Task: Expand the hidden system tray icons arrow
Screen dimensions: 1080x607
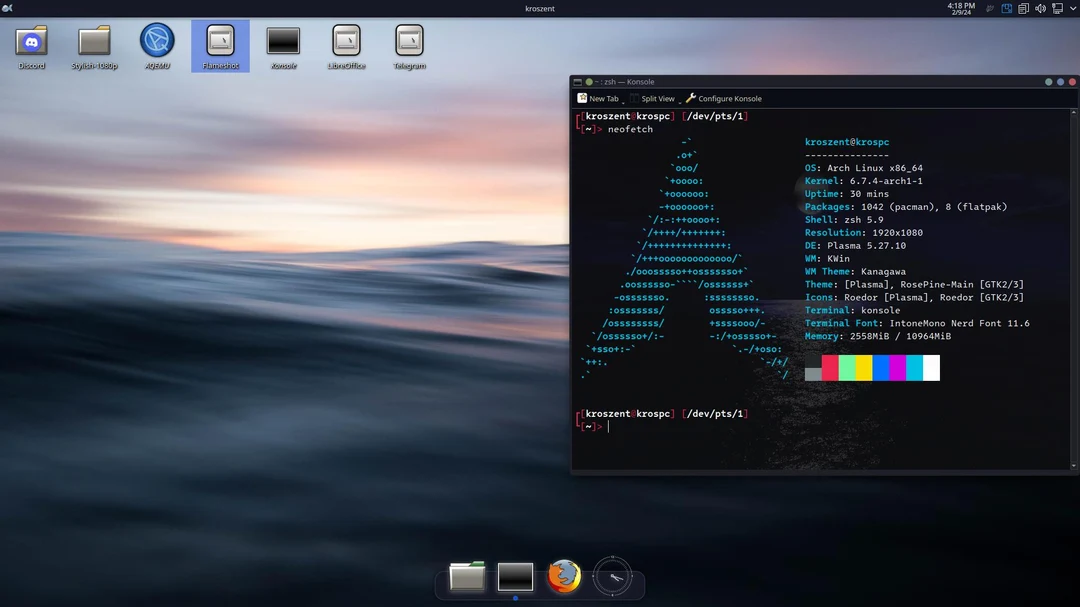Action: [1073, 8]
